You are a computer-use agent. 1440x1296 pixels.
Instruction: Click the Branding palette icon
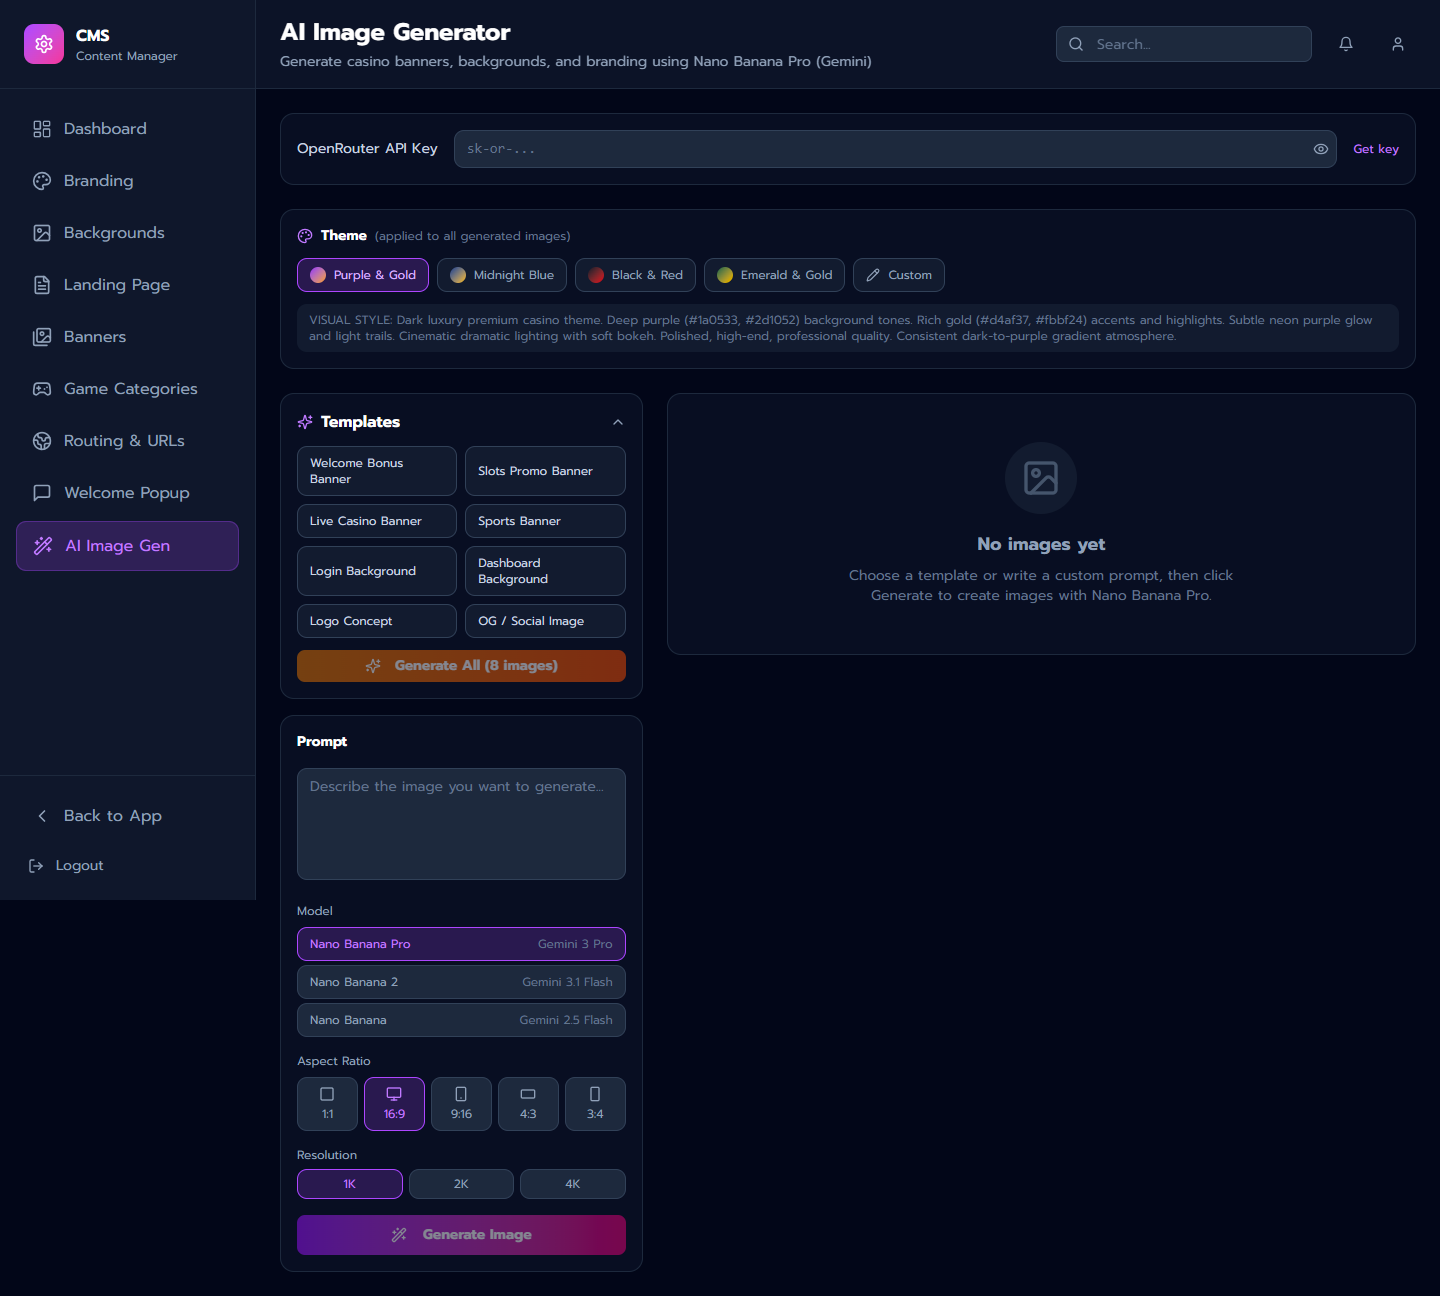tap(42, 181)
